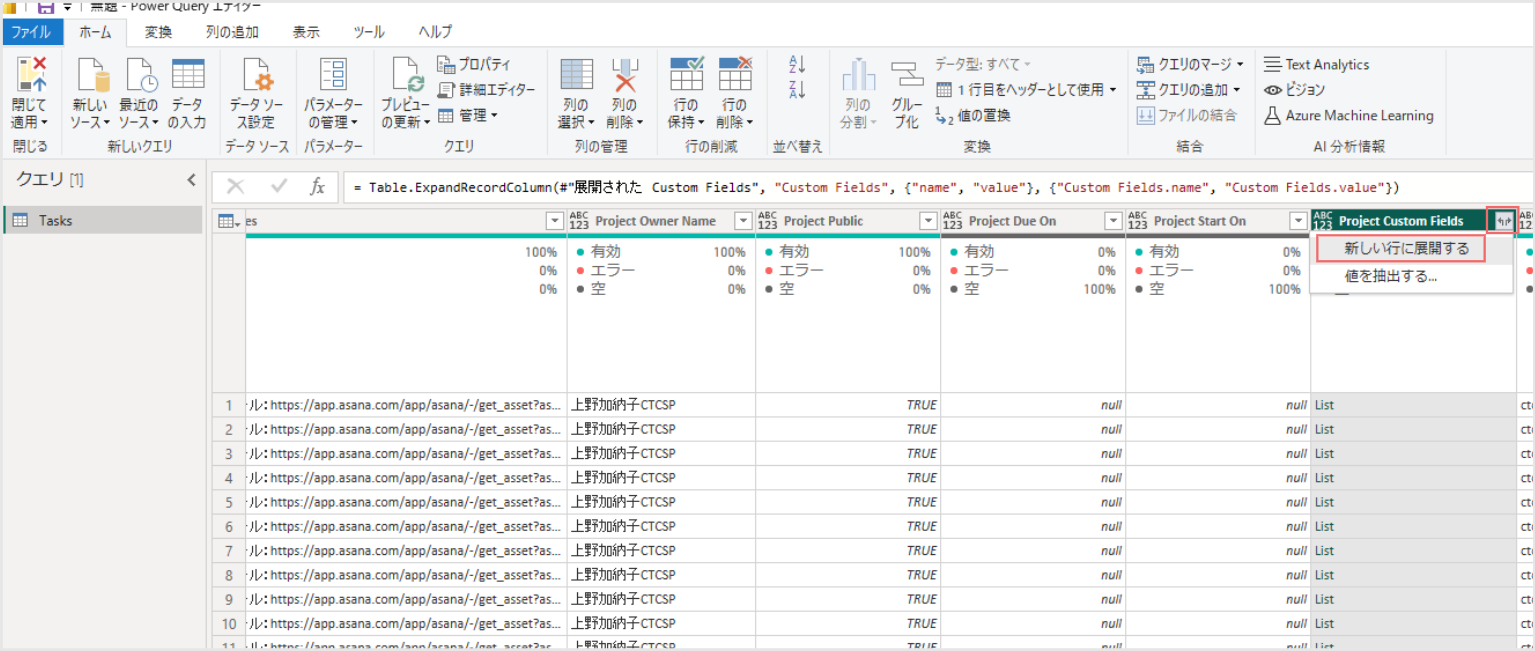
Task: Sort ascending with the A-Z icon
Action: pyautogui.click(x=797, y=65)
